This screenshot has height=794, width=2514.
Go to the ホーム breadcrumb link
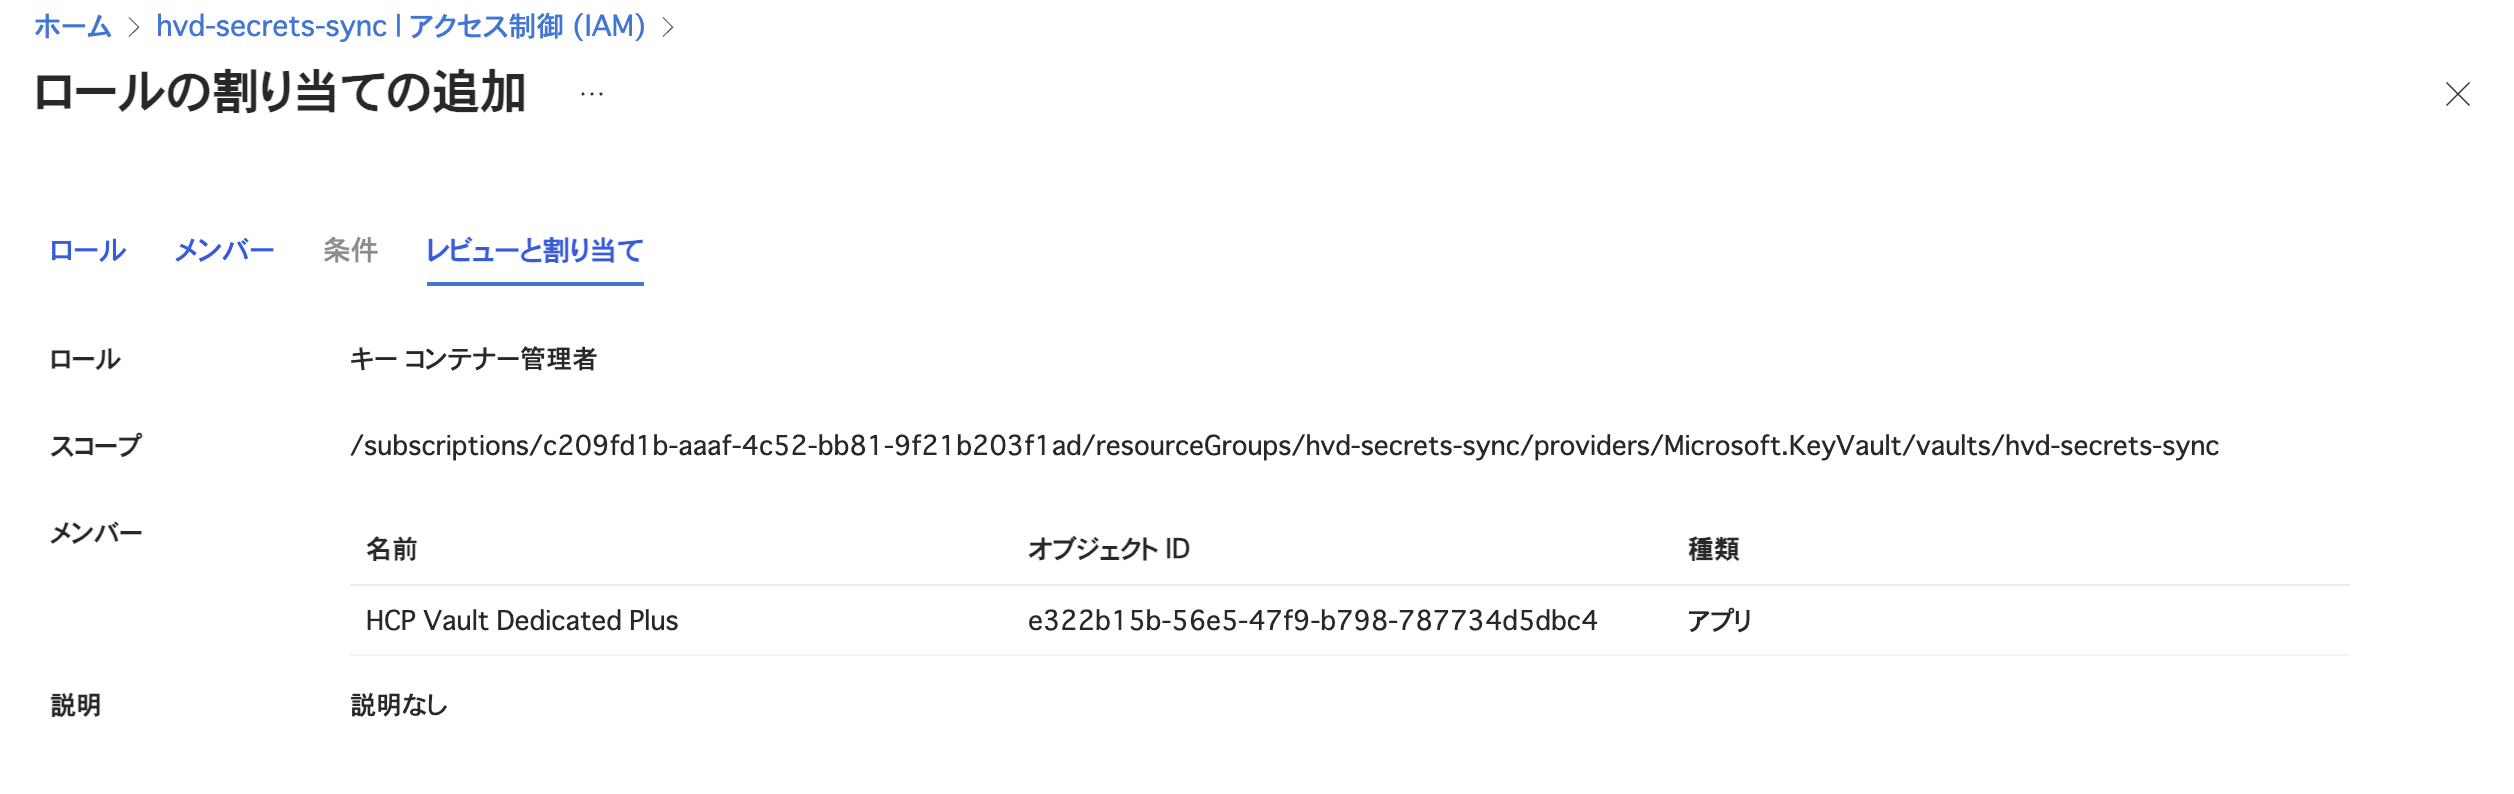click(72, 26)
